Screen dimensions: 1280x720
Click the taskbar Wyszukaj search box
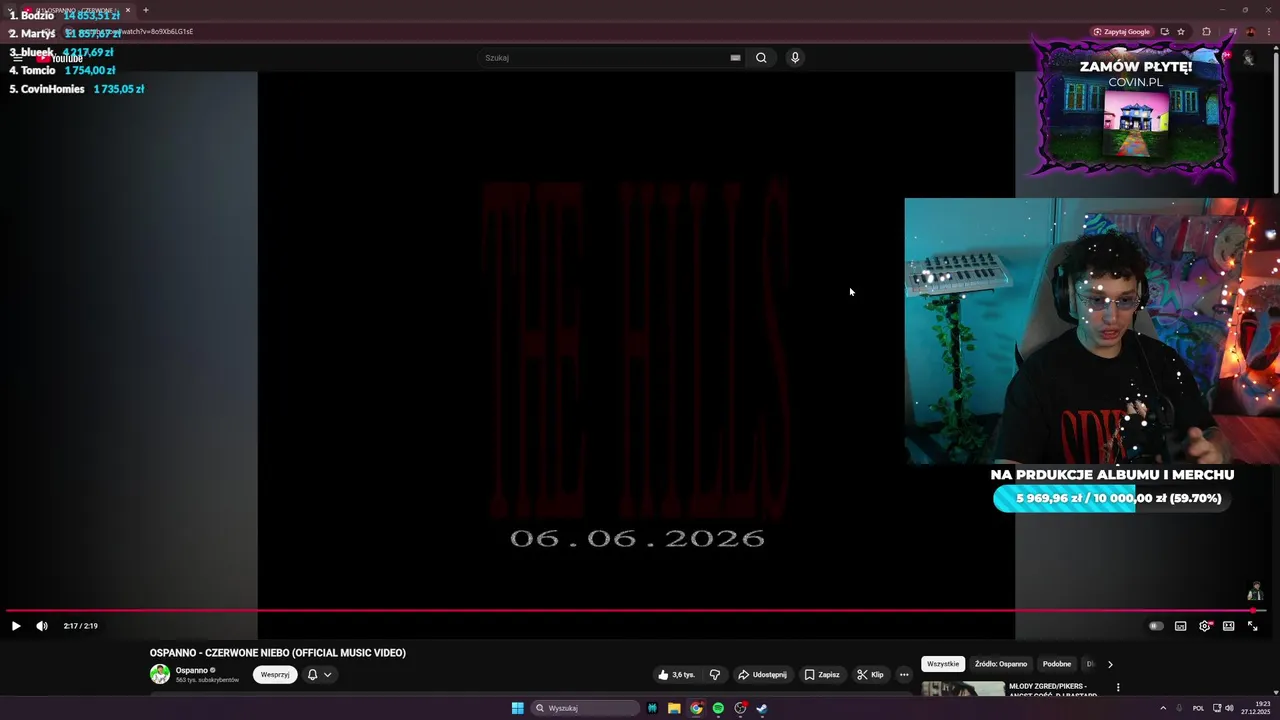pos(584,708)
